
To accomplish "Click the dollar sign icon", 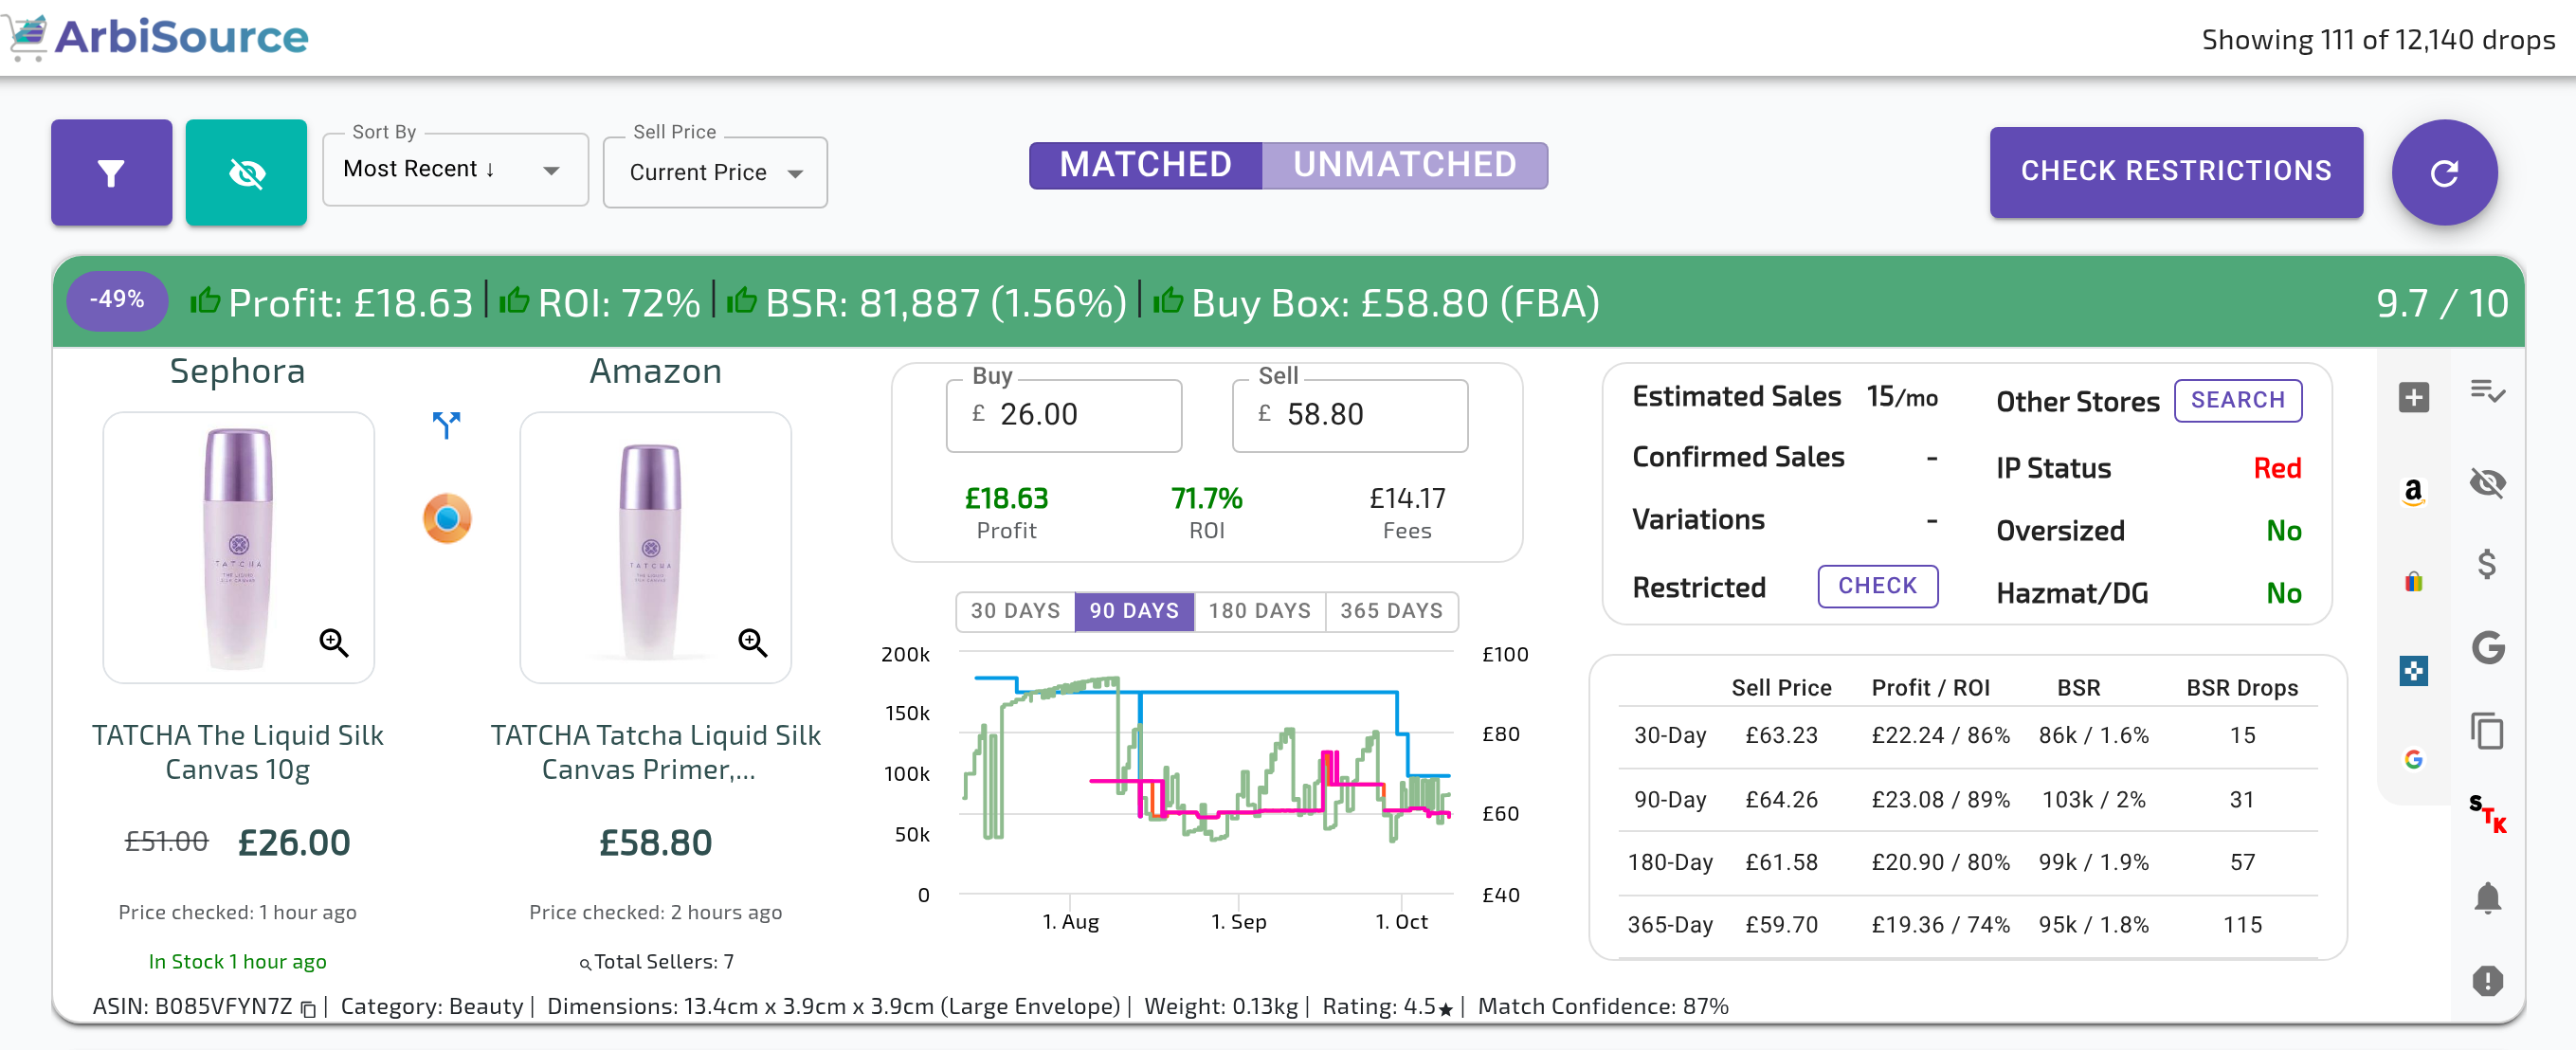I will point(2487,565).
